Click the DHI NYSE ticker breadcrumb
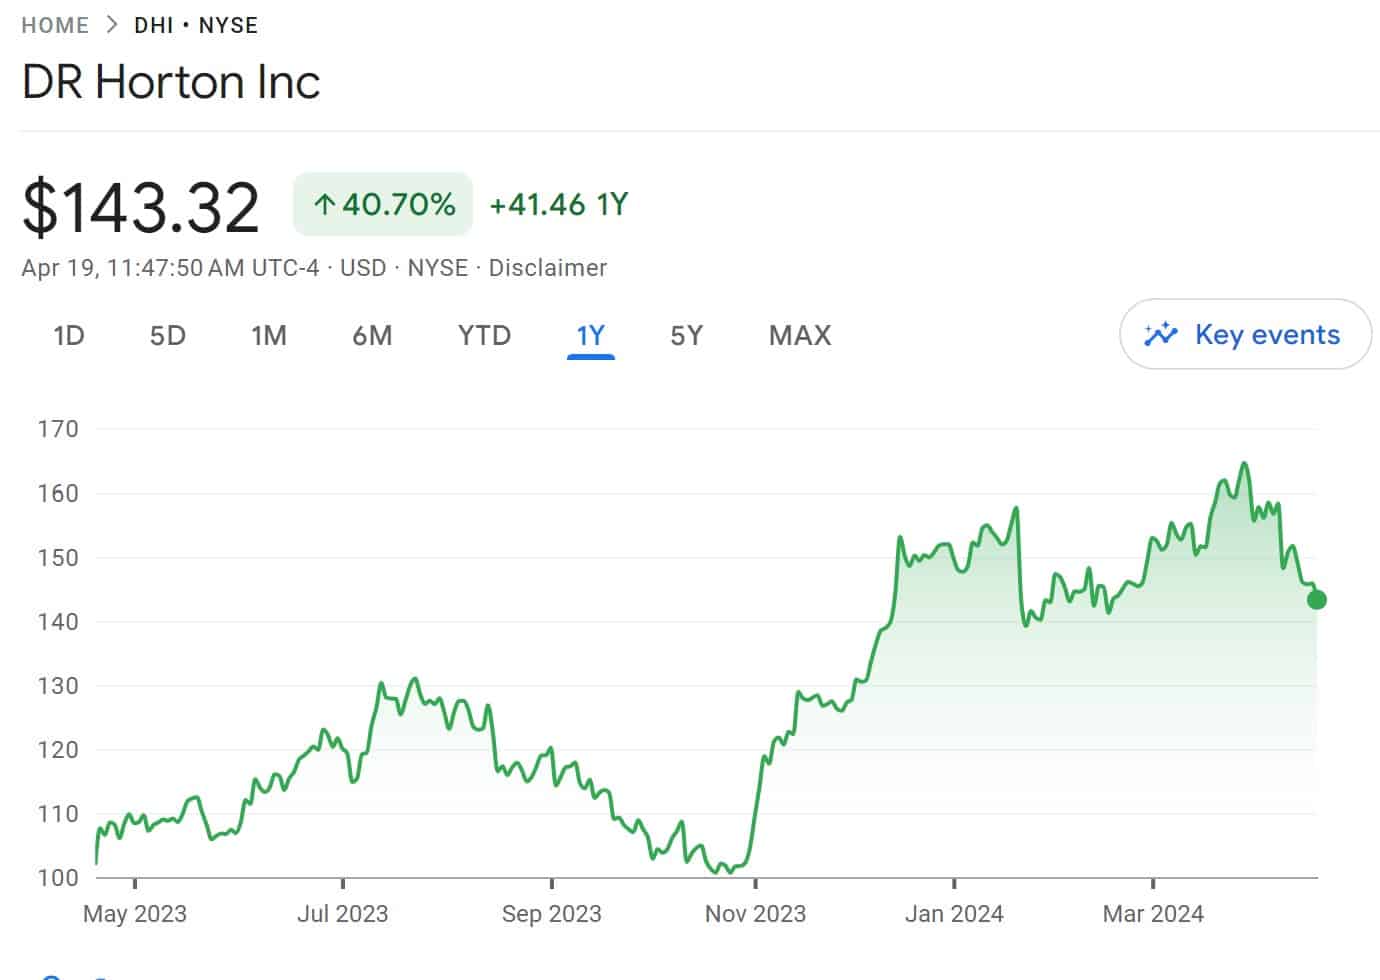1380x980 pixels. pyautogui.click(x=196, y=25)
